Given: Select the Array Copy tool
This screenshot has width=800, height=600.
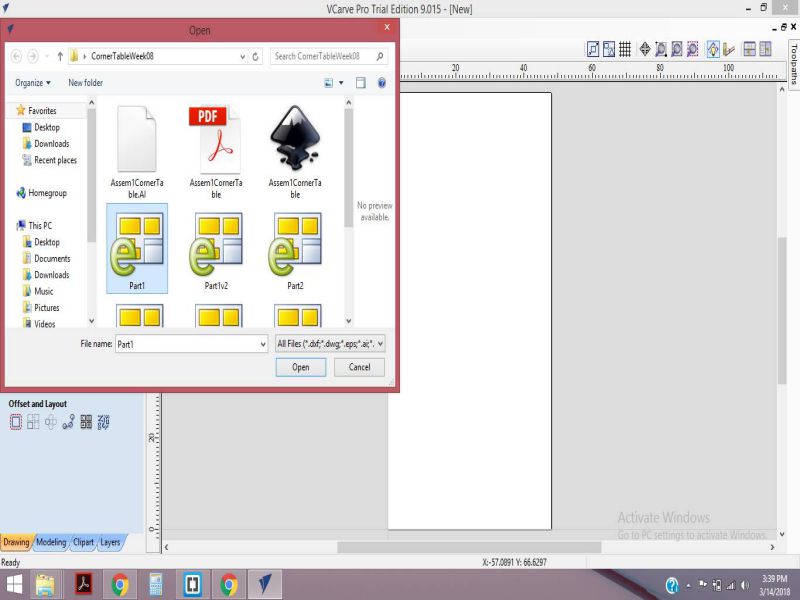Looking at the screenshot, I should pyautogui.click(x=33, y=422).
